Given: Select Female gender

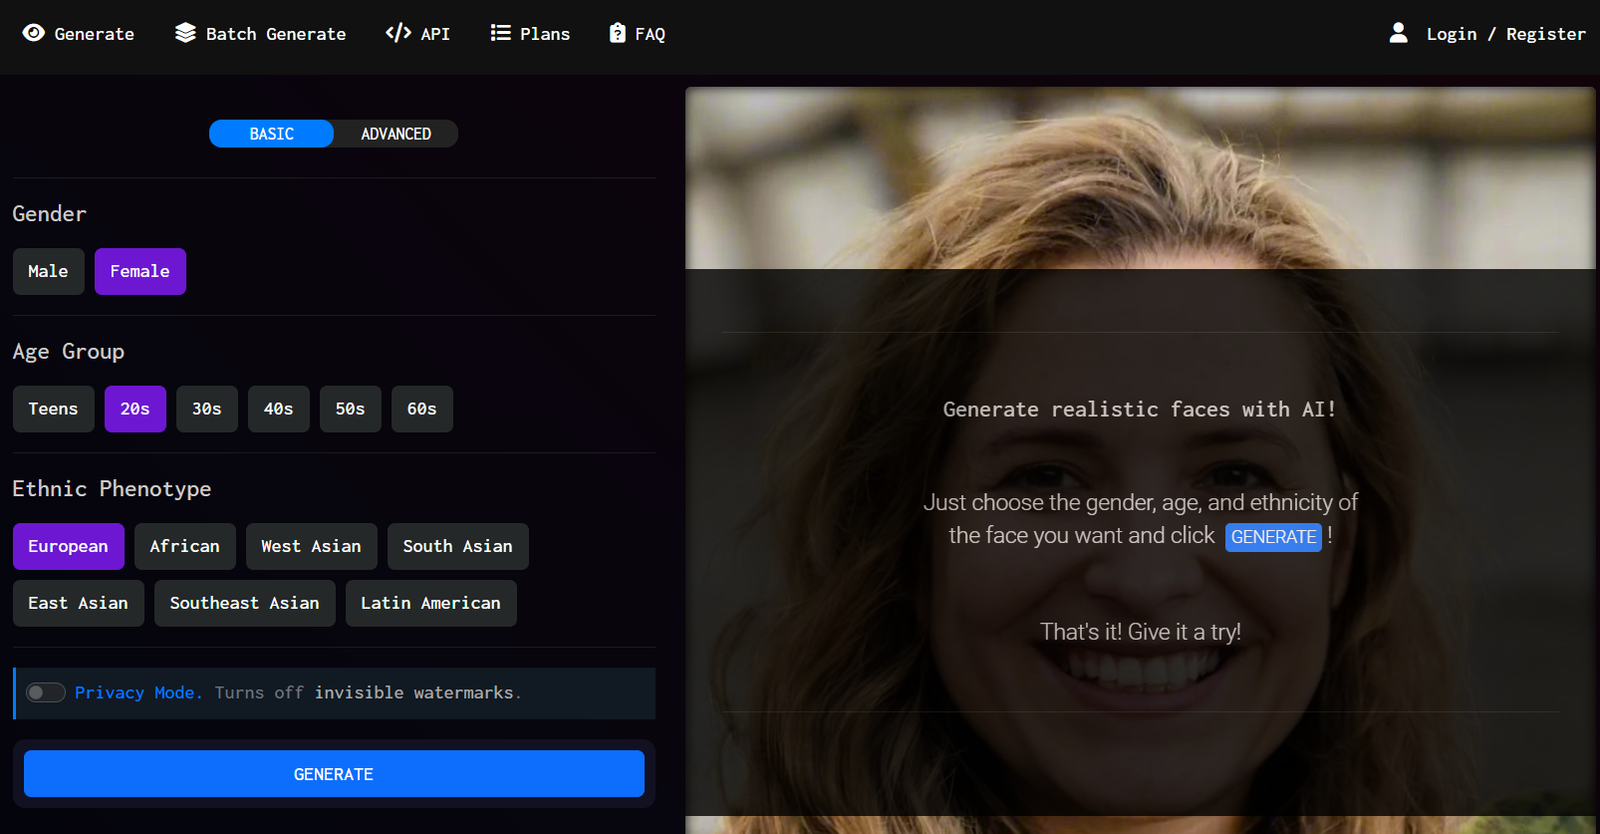Looking at the screenshot, I should coord(140,271).
